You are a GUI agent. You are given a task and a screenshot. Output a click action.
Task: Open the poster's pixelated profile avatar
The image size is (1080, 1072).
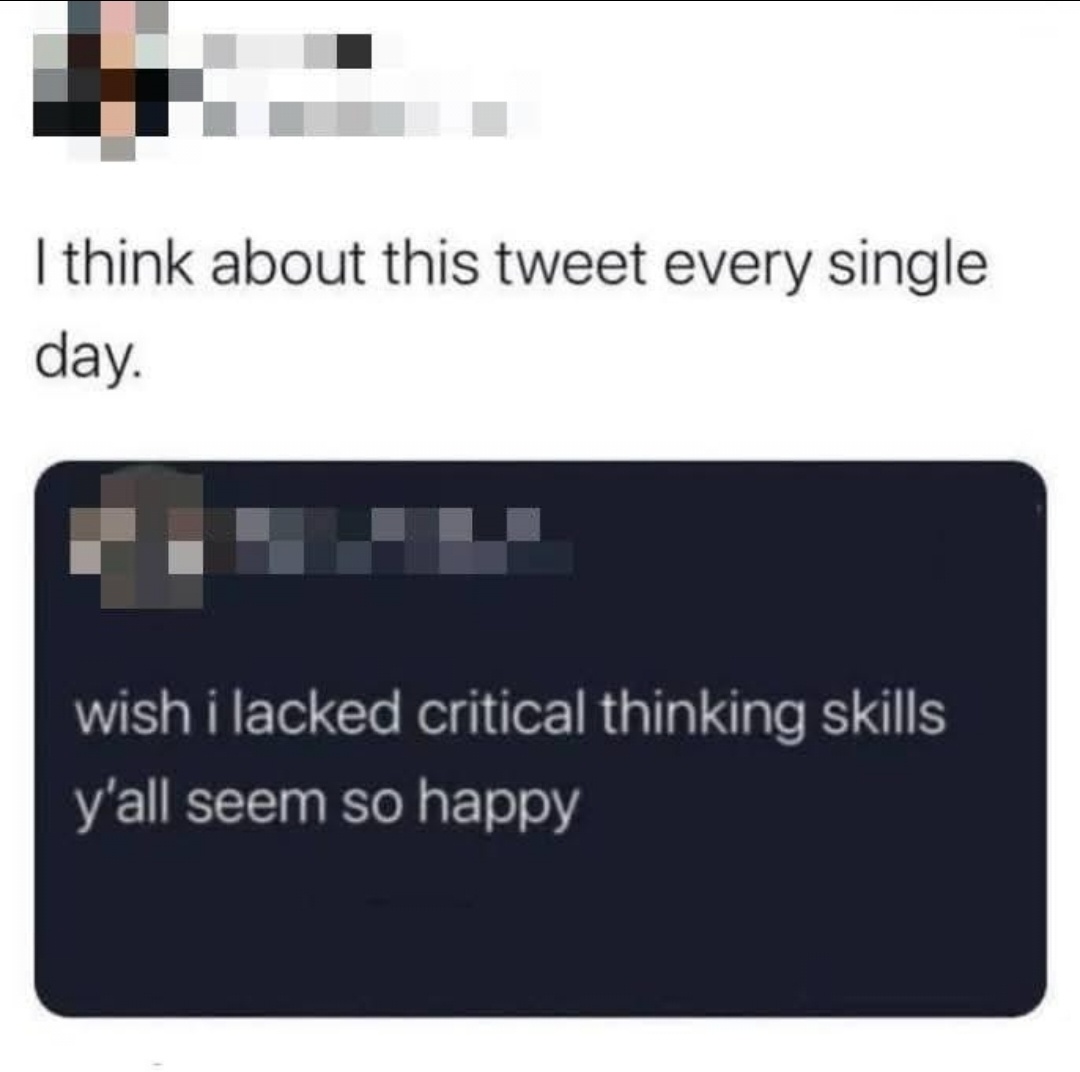[x=101, y=81]
